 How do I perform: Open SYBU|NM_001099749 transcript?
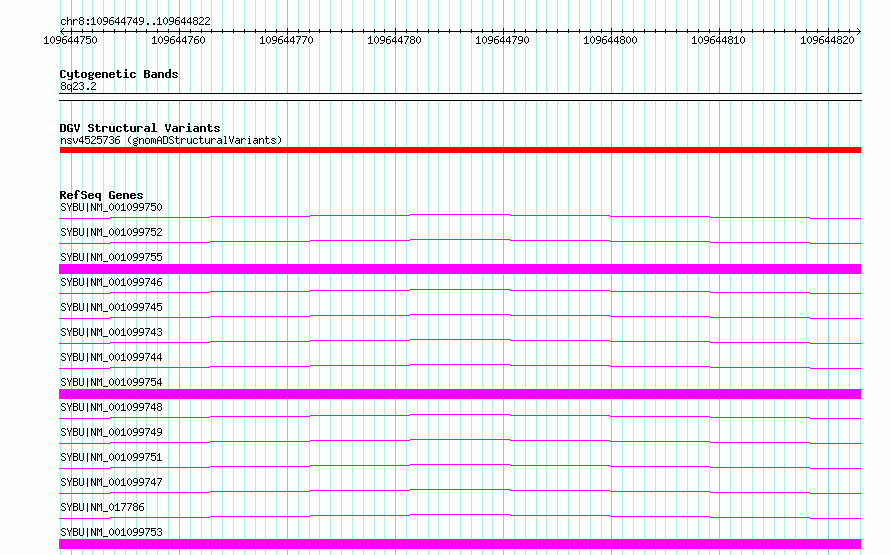pos(111,432)
